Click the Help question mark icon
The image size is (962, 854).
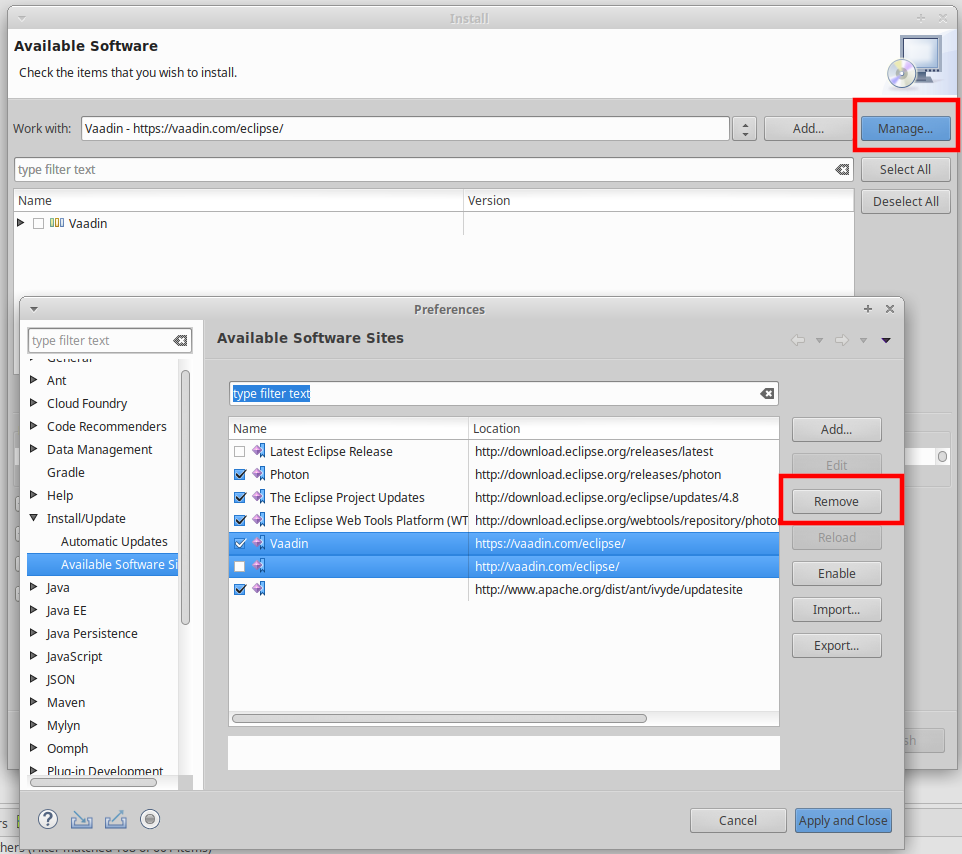(x=47, y=819)
